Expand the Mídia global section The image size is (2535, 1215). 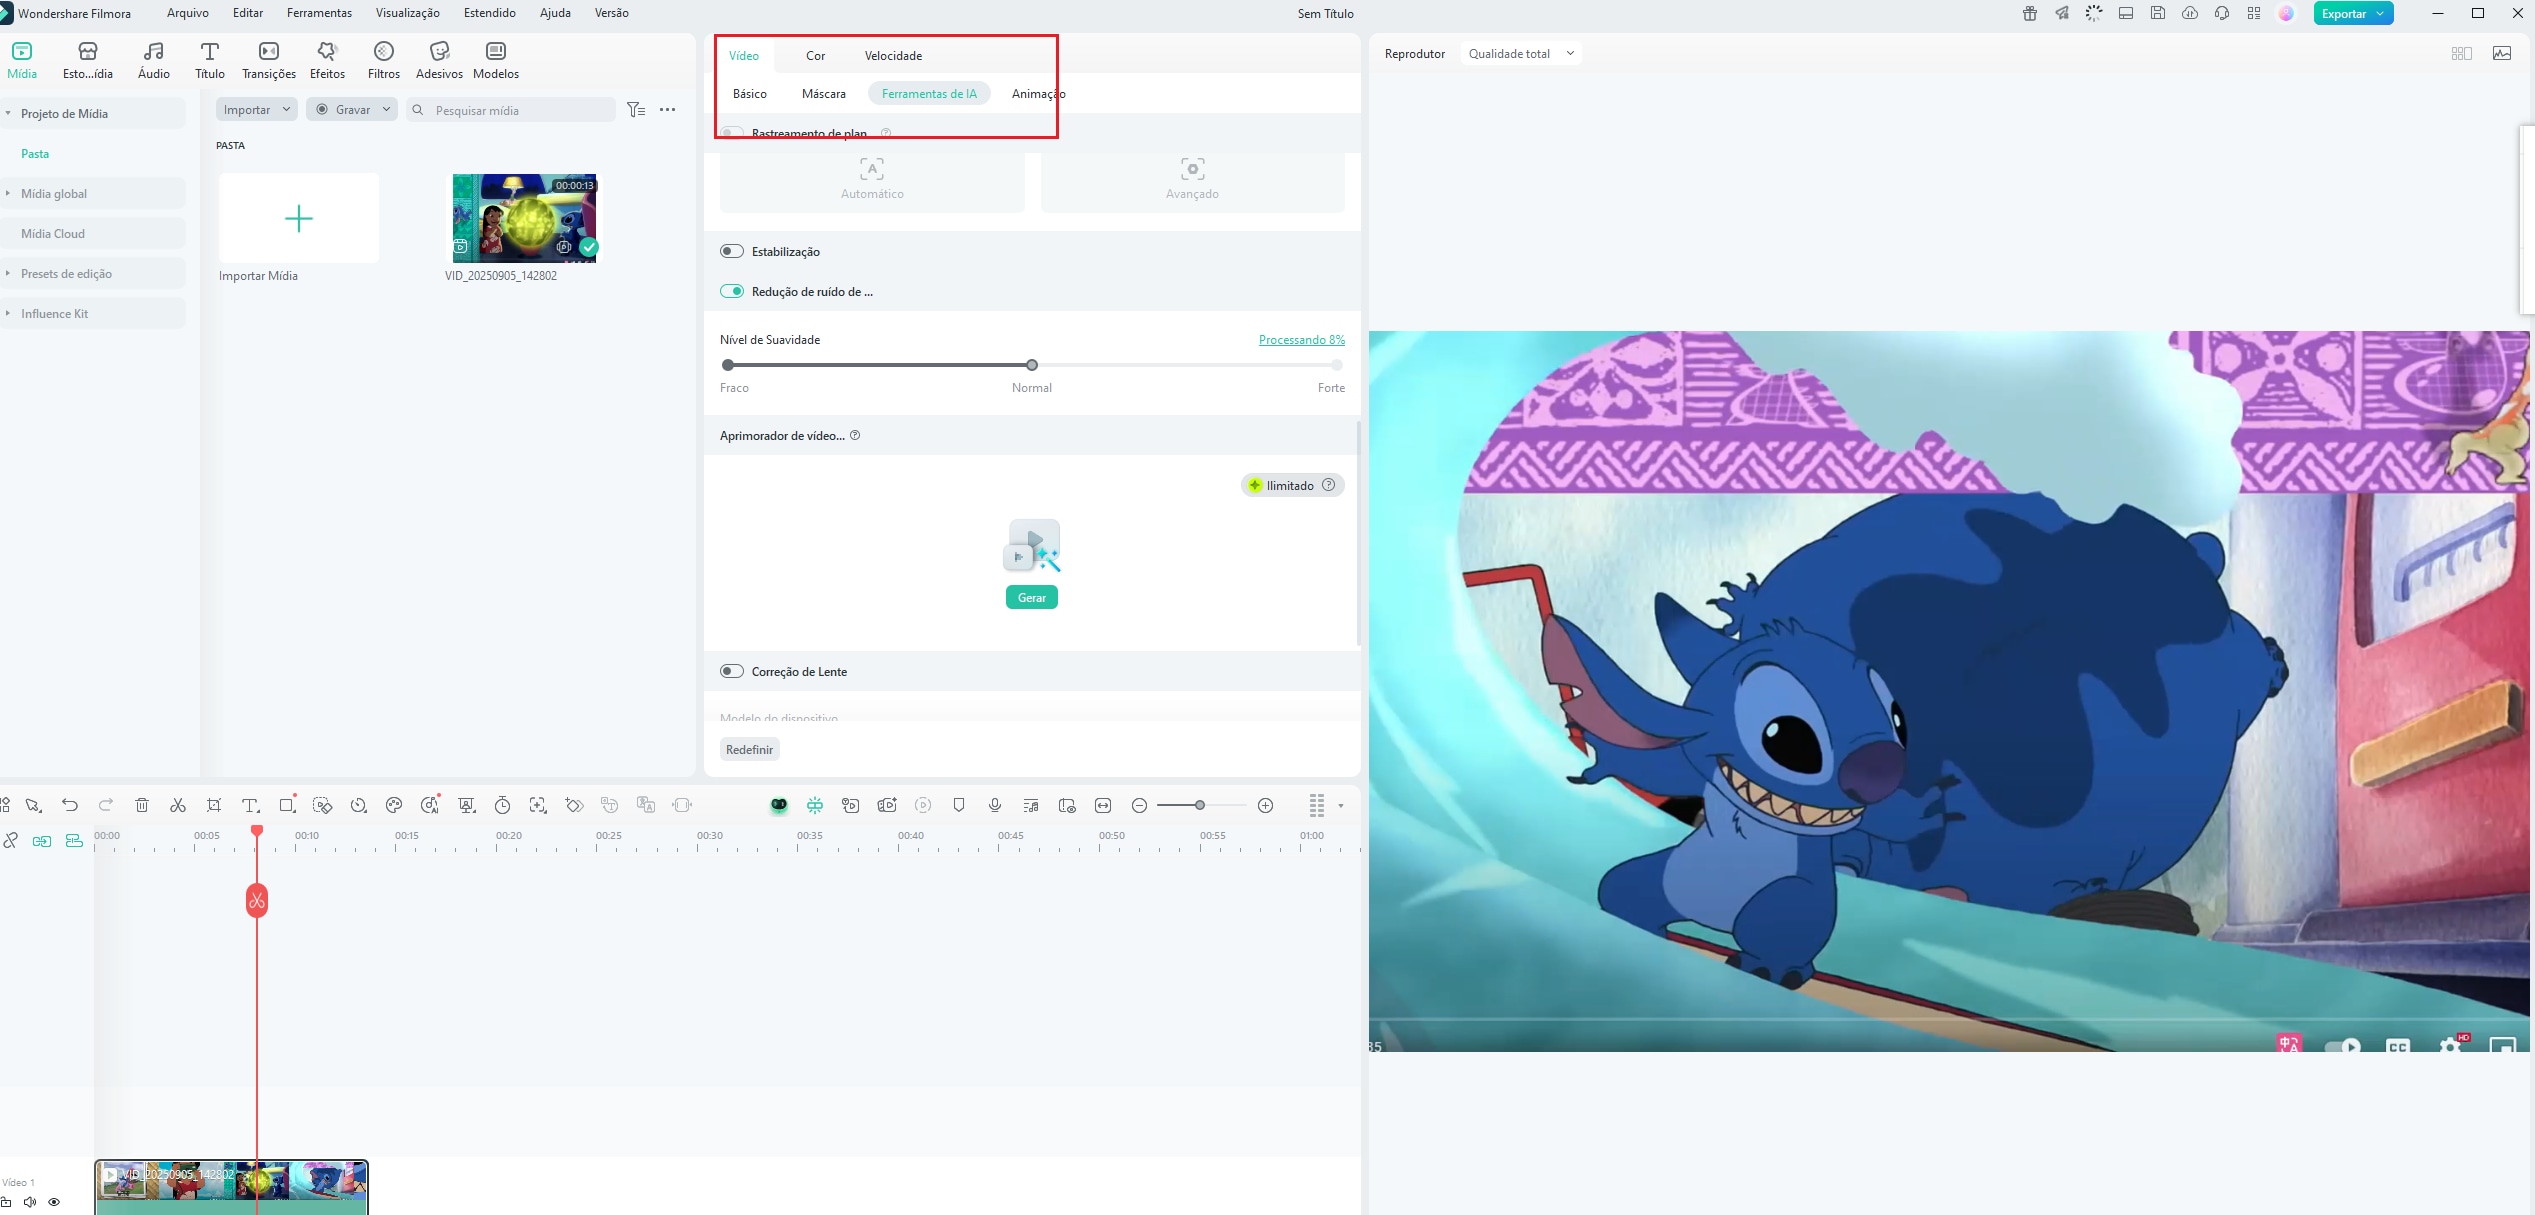8,193
